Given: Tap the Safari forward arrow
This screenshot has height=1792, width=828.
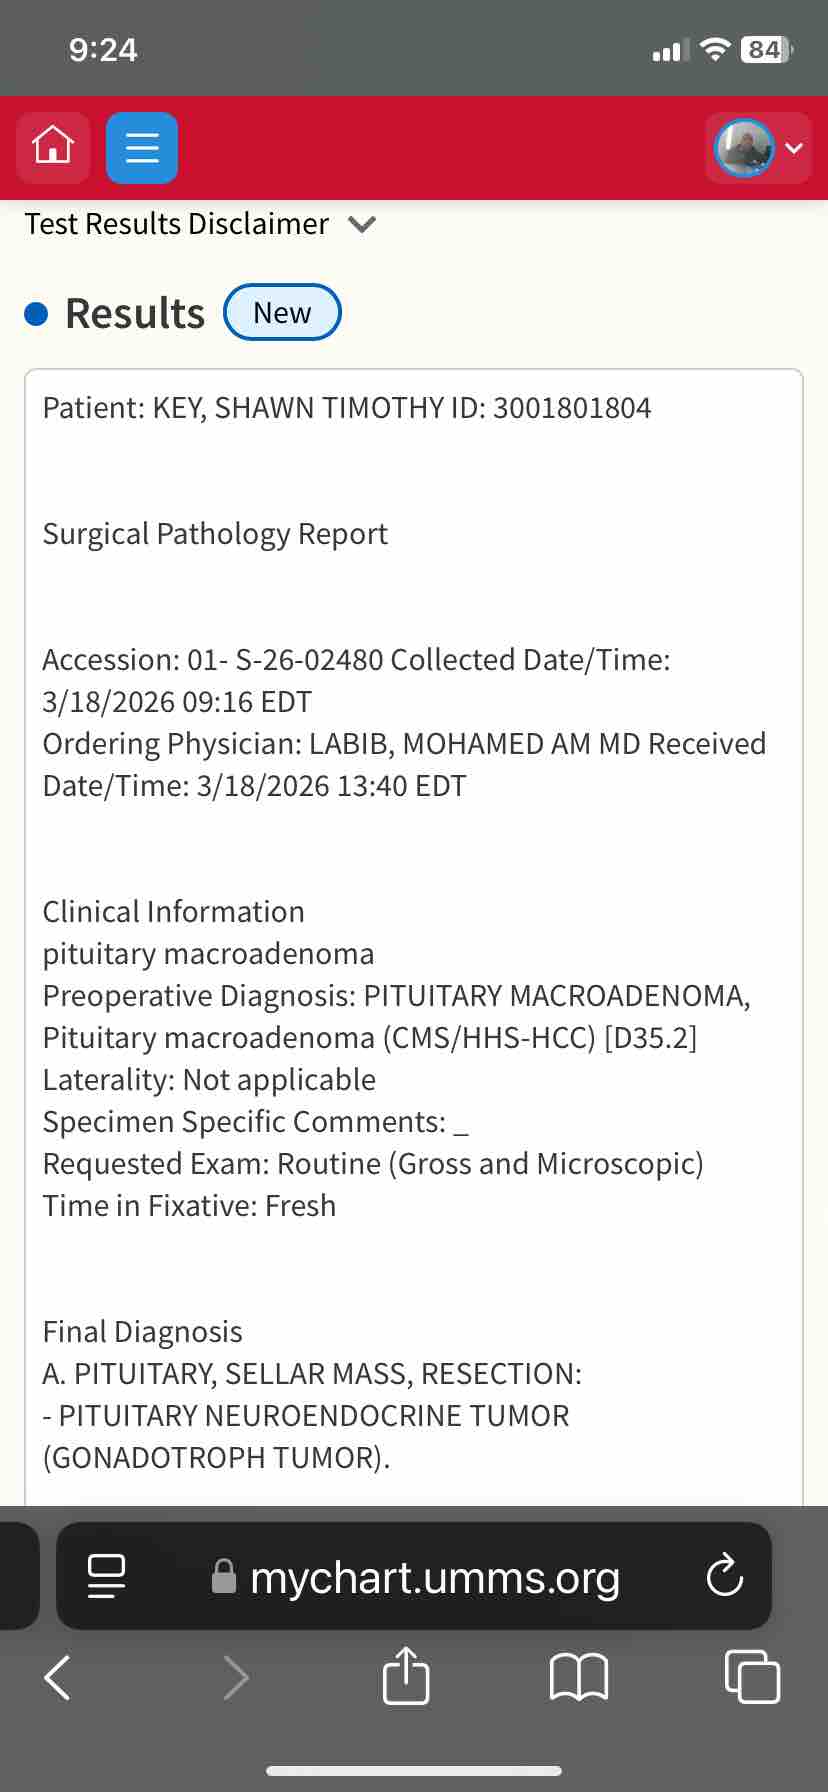Looking at the screenshot, I should (x=236, y=1677).
